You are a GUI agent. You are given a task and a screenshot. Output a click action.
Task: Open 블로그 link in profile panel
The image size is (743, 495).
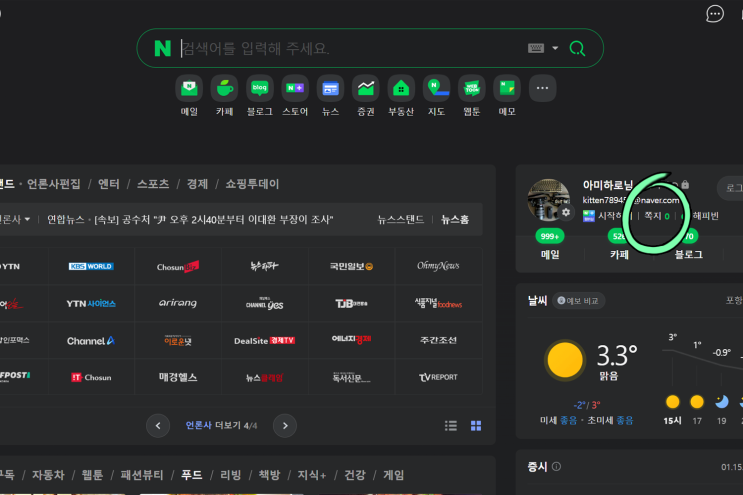coord(689,255)
